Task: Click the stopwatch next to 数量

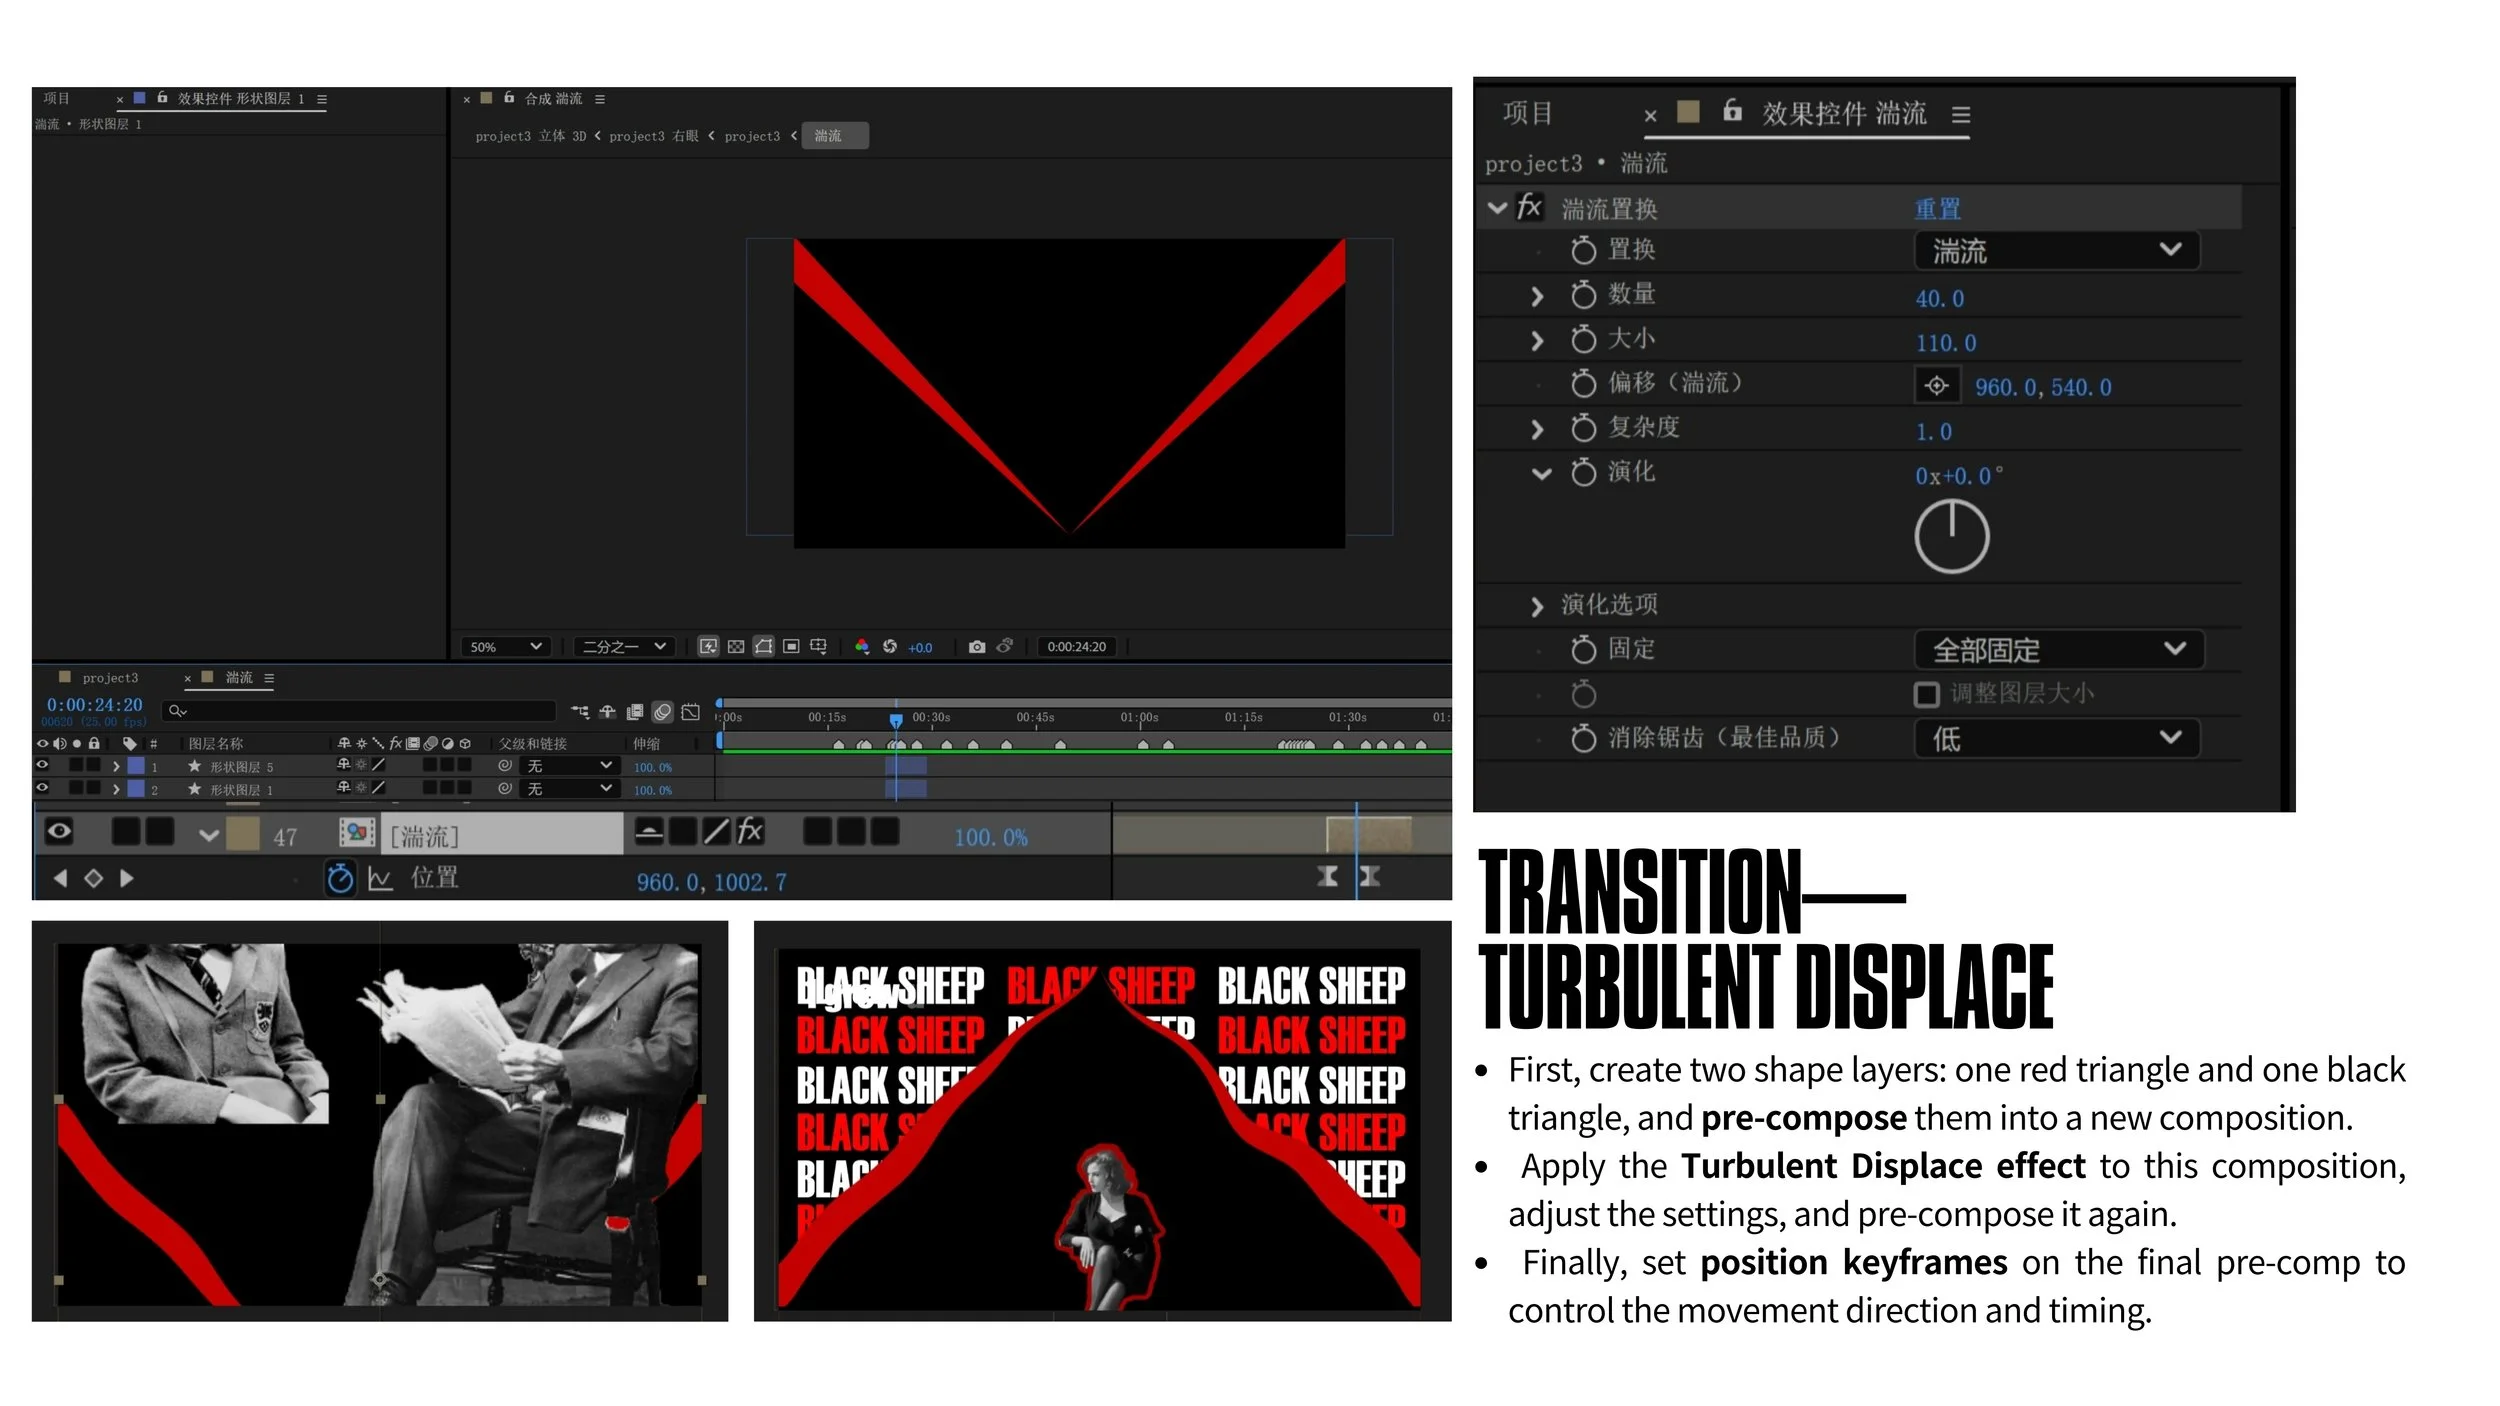Action: tap(1583, 295)
